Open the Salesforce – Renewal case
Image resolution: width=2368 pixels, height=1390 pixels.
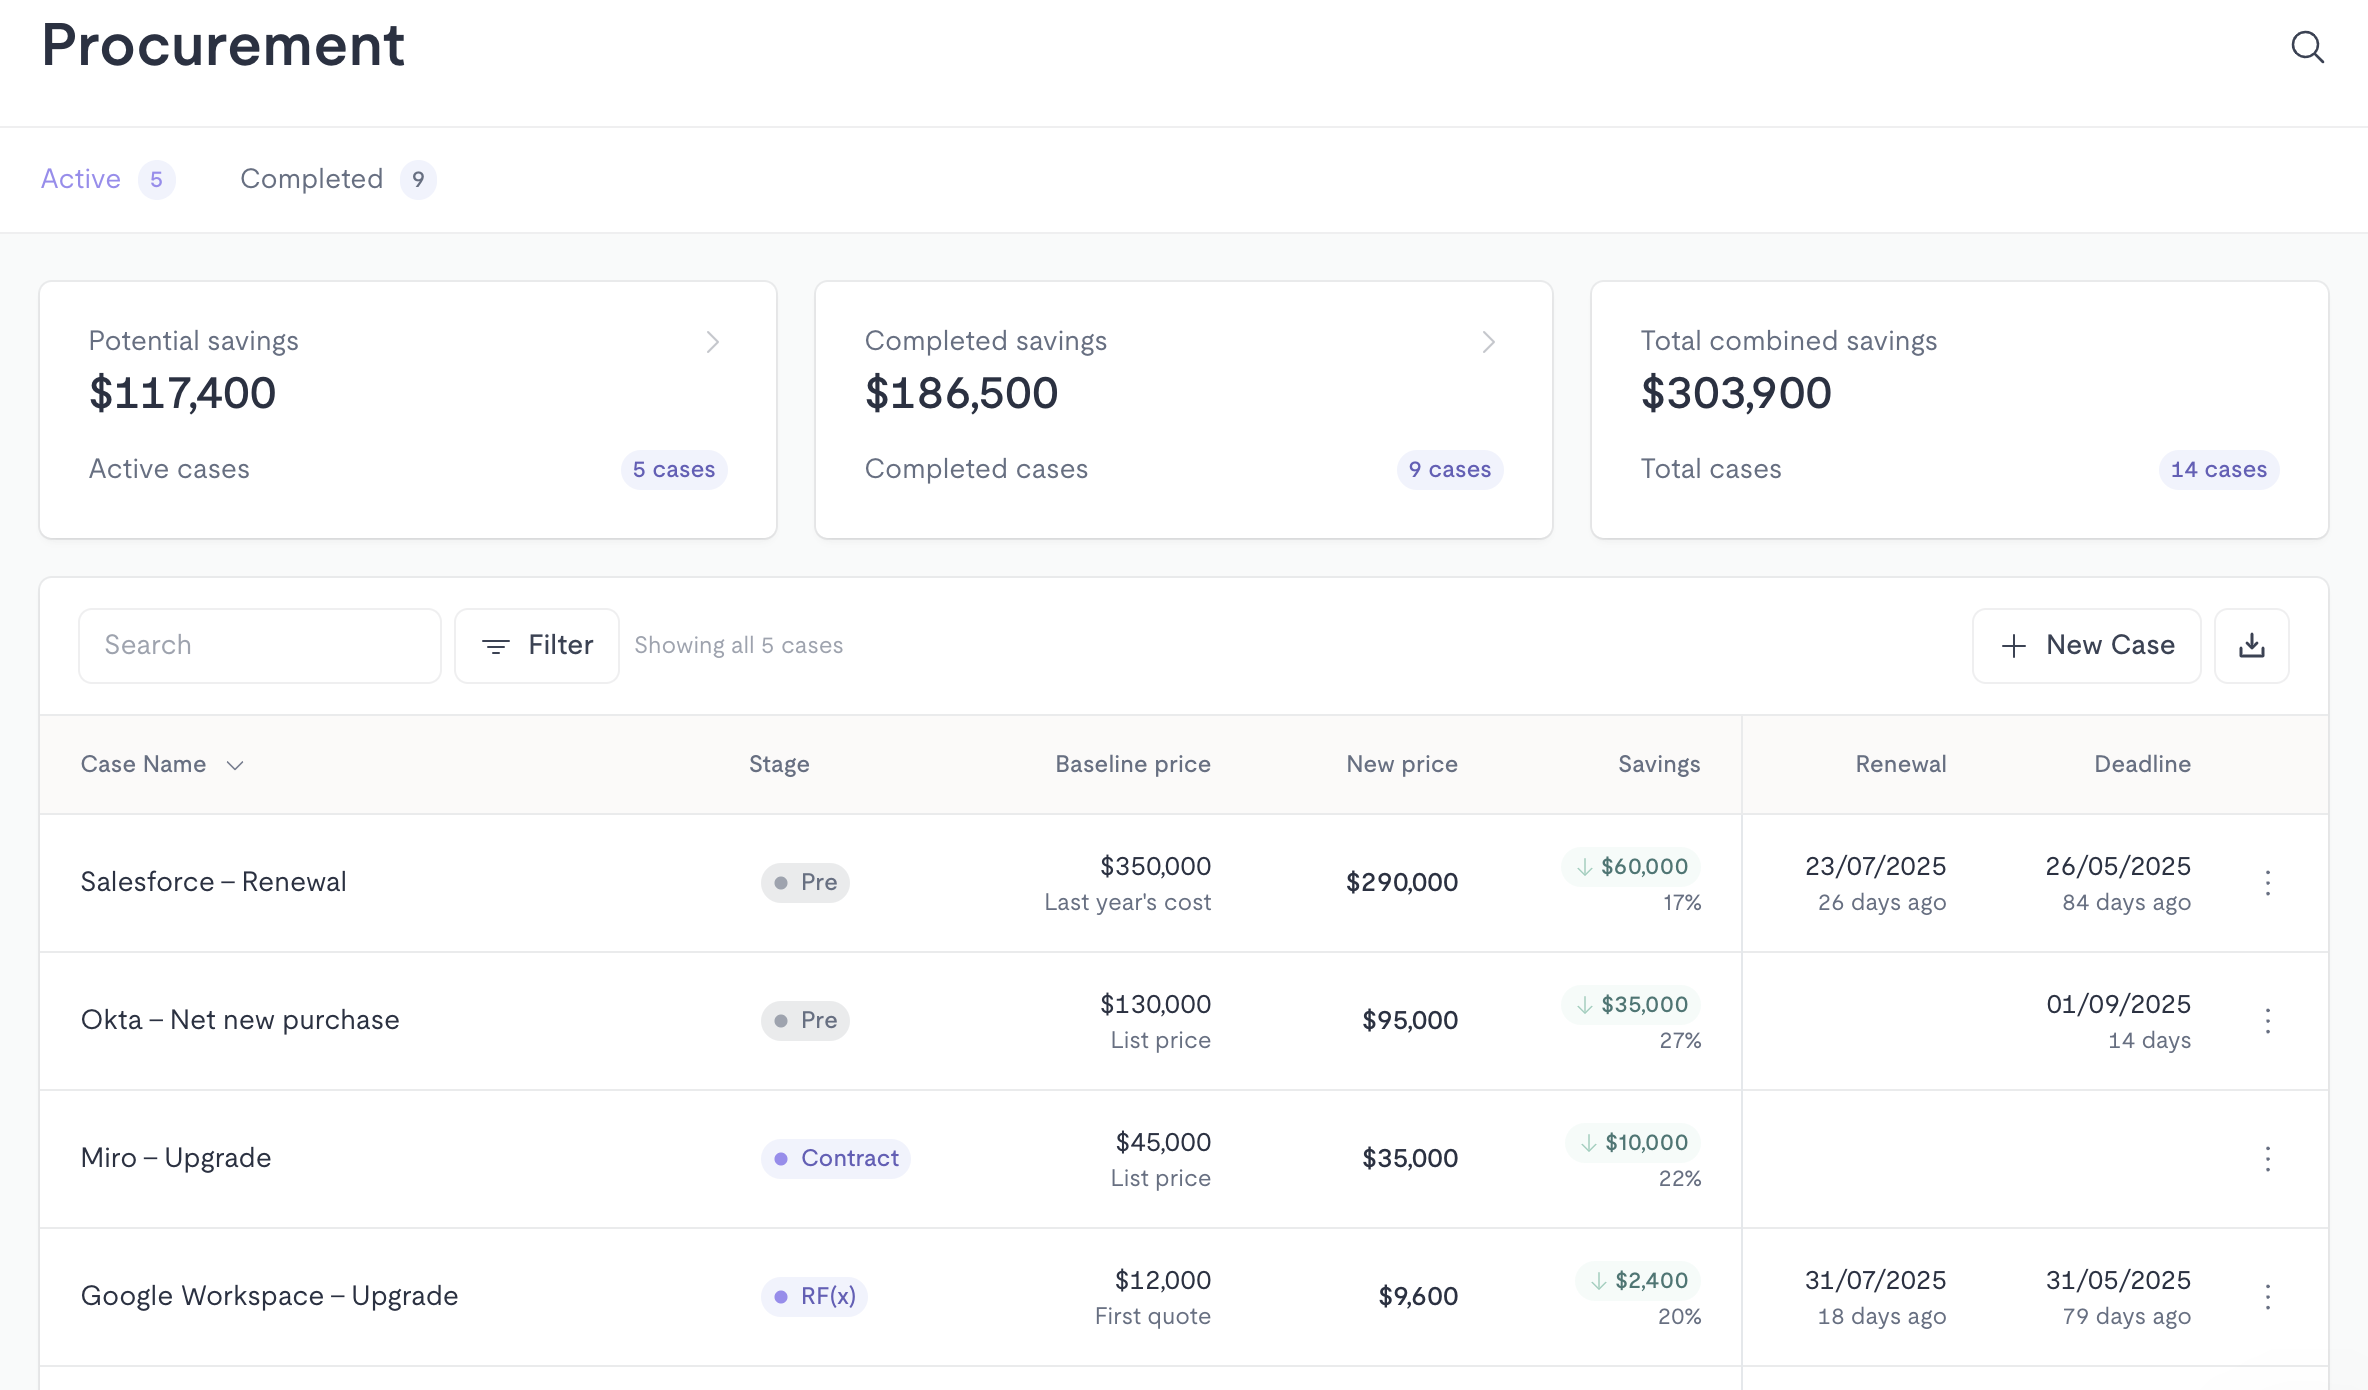pyautogui.click(x=213, y=882)
